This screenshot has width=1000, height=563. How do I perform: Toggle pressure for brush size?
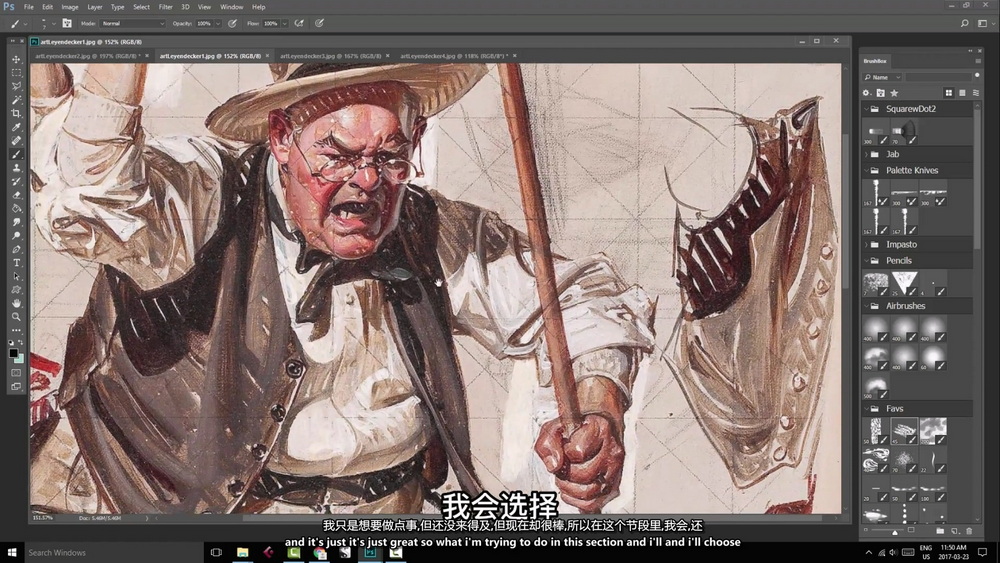tap(319, 24)
